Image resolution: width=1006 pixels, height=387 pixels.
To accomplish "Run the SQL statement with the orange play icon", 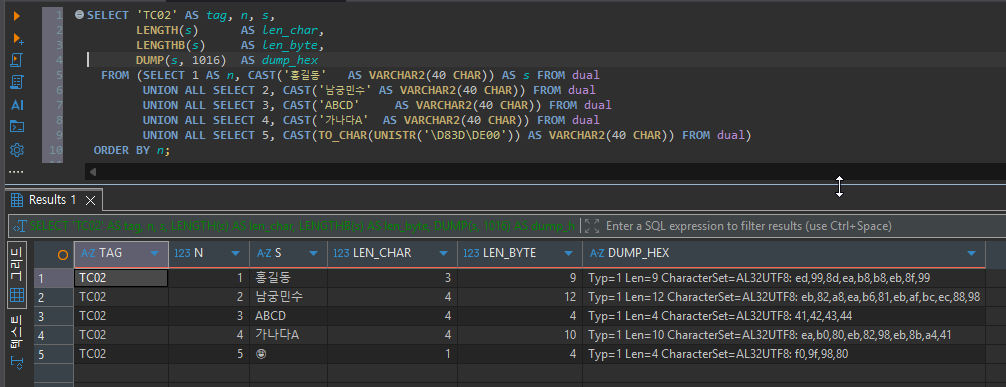I will (17, 15).
